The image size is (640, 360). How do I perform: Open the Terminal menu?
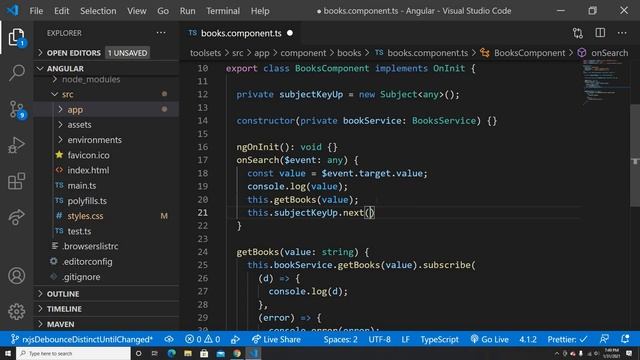223,11
